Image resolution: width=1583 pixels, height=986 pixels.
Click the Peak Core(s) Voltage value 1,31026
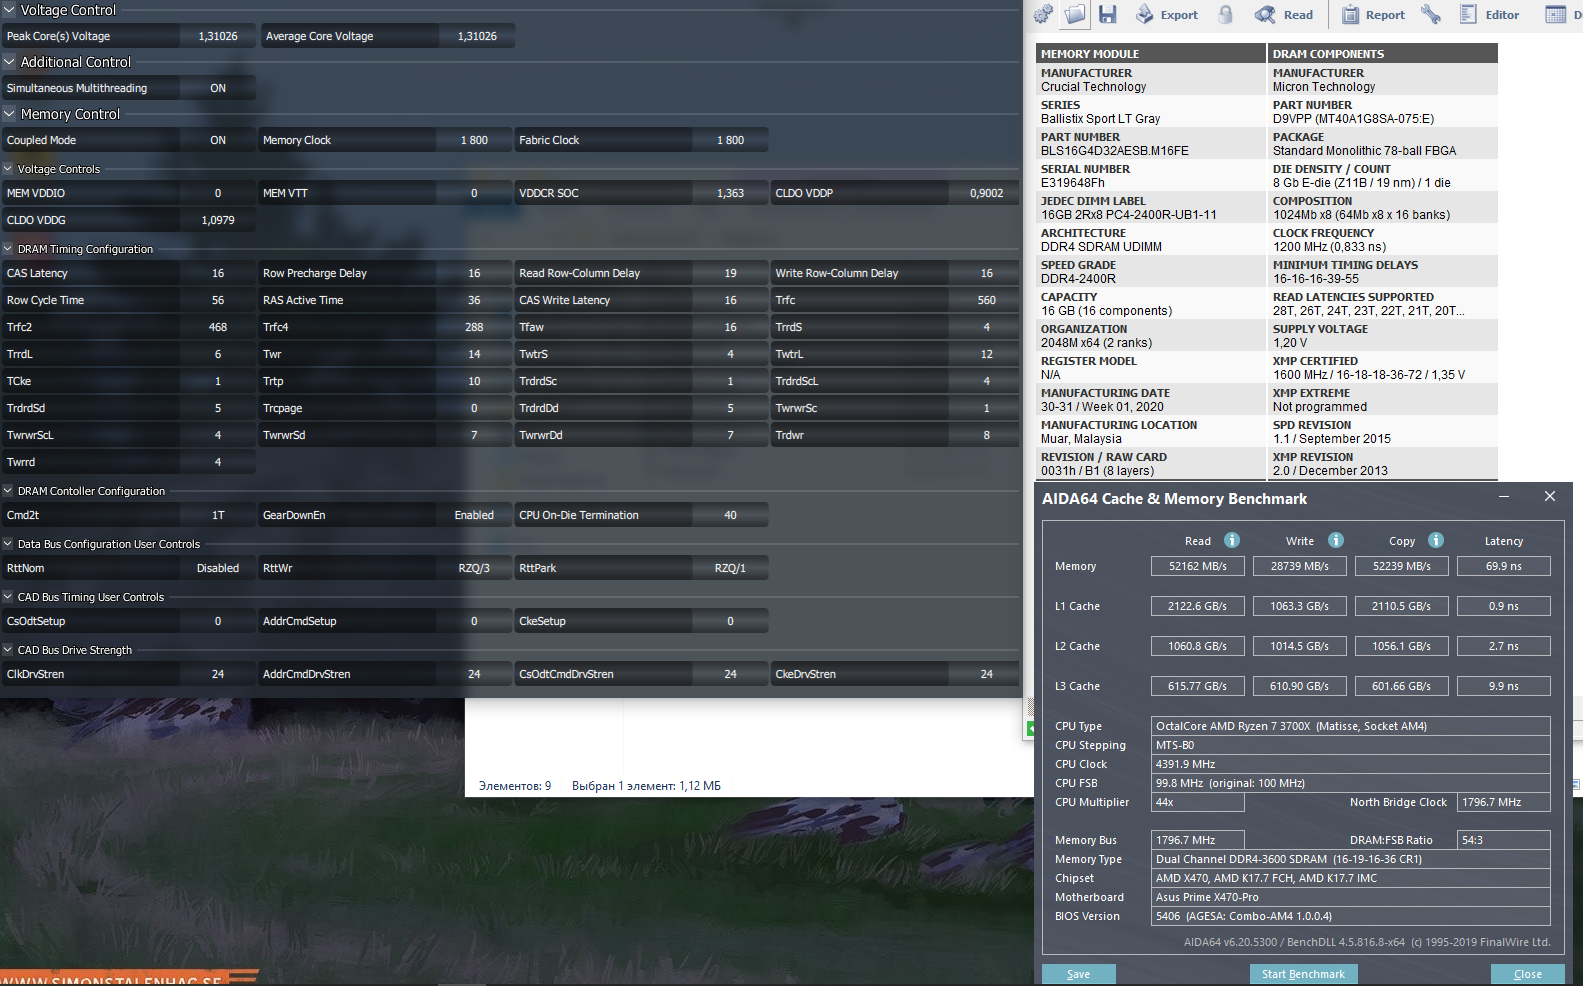pyautogui.click(x=218, y=36)
